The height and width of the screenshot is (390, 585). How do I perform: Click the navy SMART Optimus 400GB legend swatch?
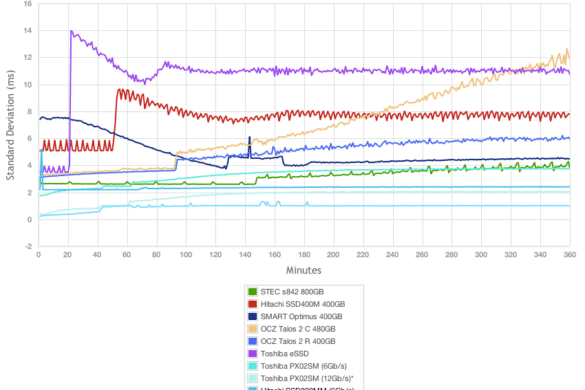(253, 316)
